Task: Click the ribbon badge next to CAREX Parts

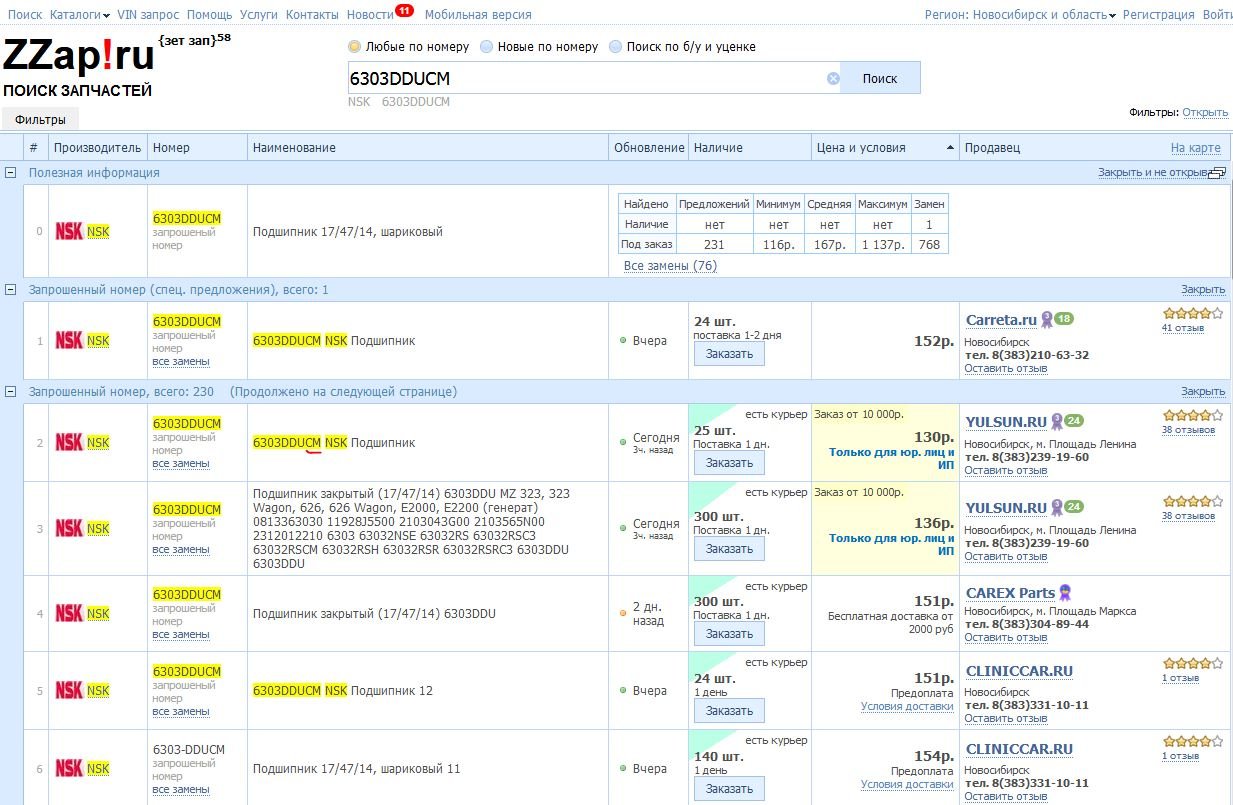Action: [x=1065, y=592]
